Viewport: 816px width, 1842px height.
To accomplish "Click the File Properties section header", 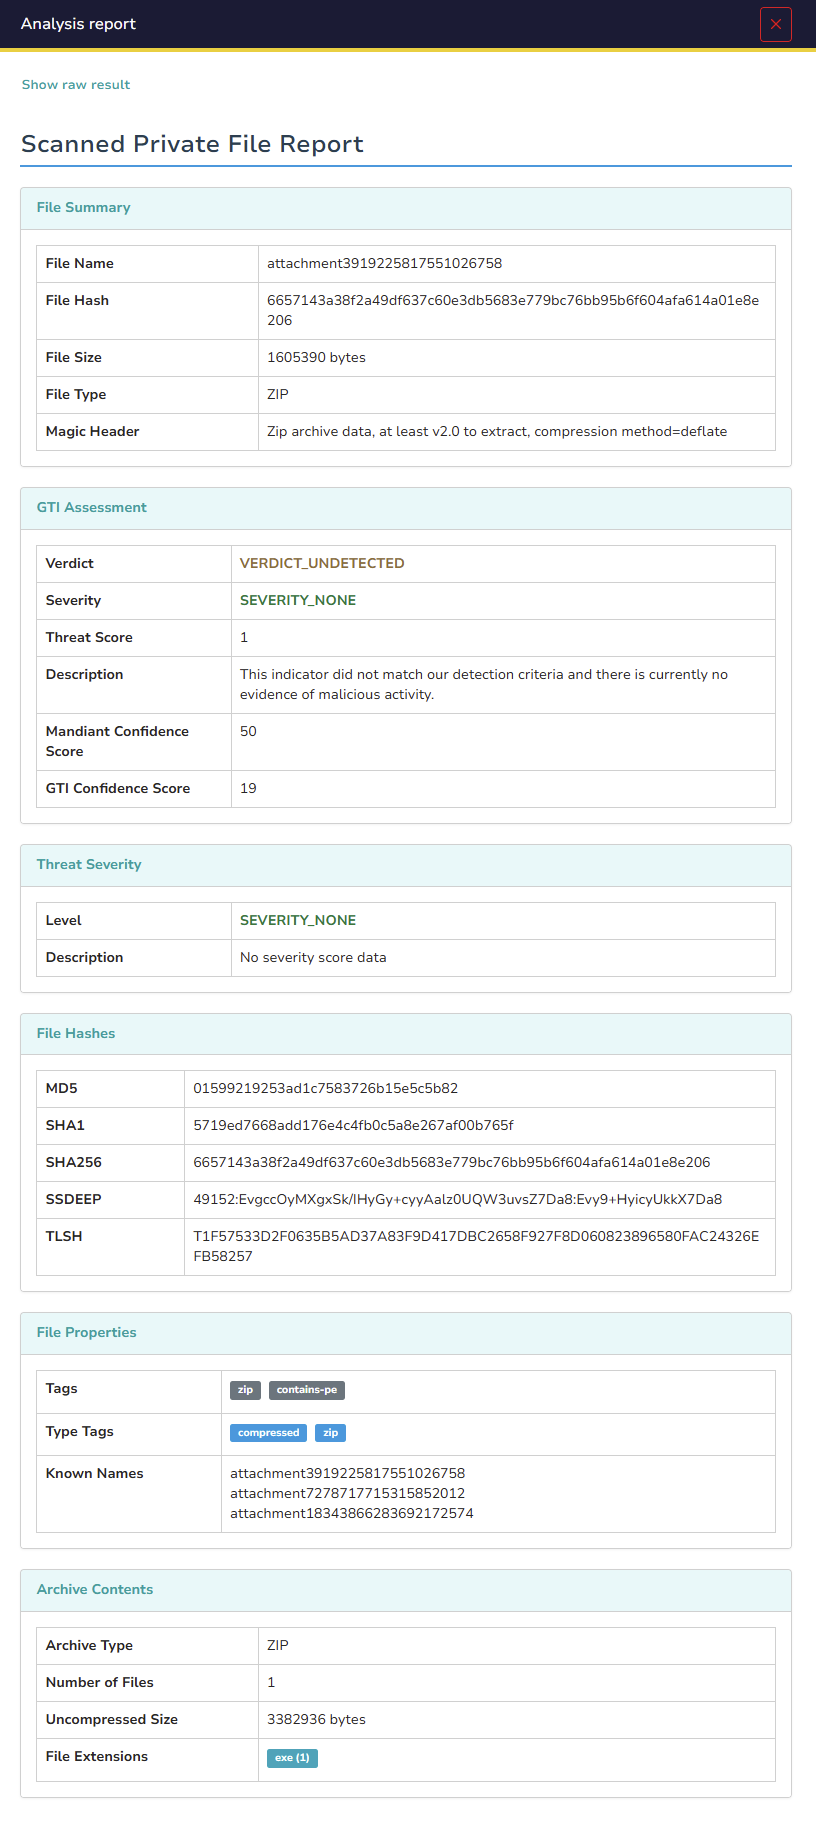I will pos(87,1333).
